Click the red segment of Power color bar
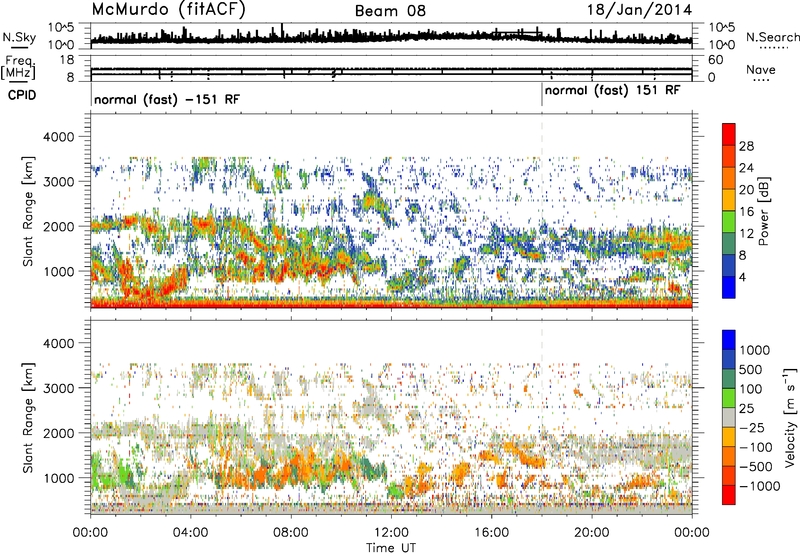 point(729,134)
